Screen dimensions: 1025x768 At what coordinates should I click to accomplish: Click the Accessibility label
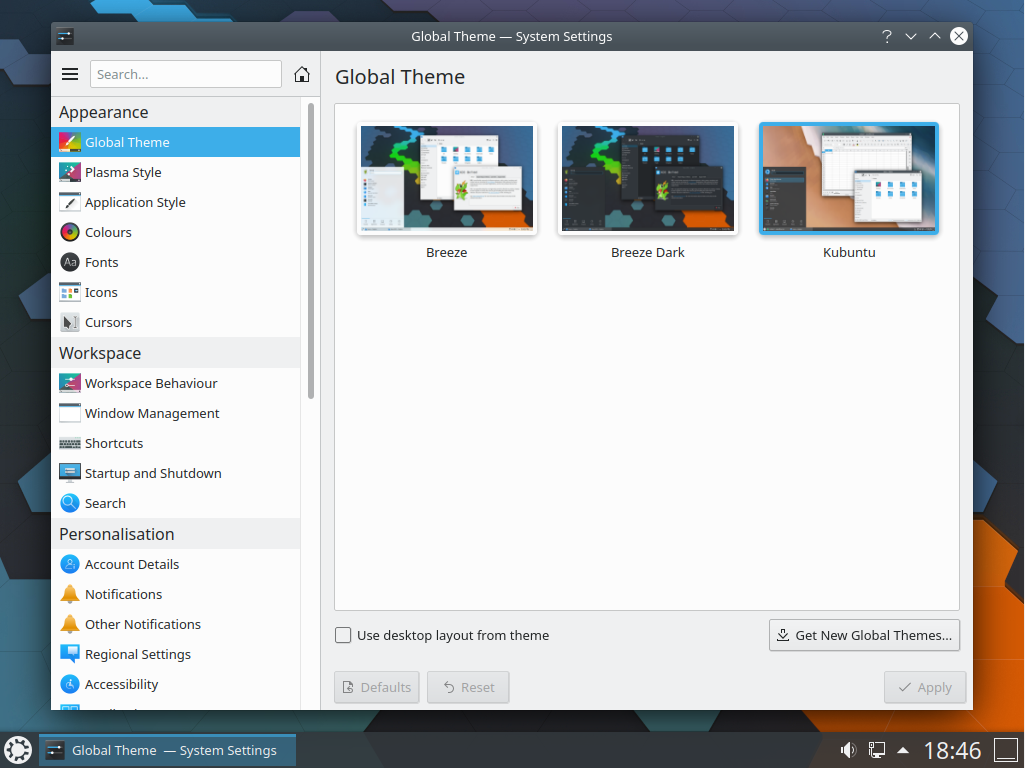[x=122, y=684]
